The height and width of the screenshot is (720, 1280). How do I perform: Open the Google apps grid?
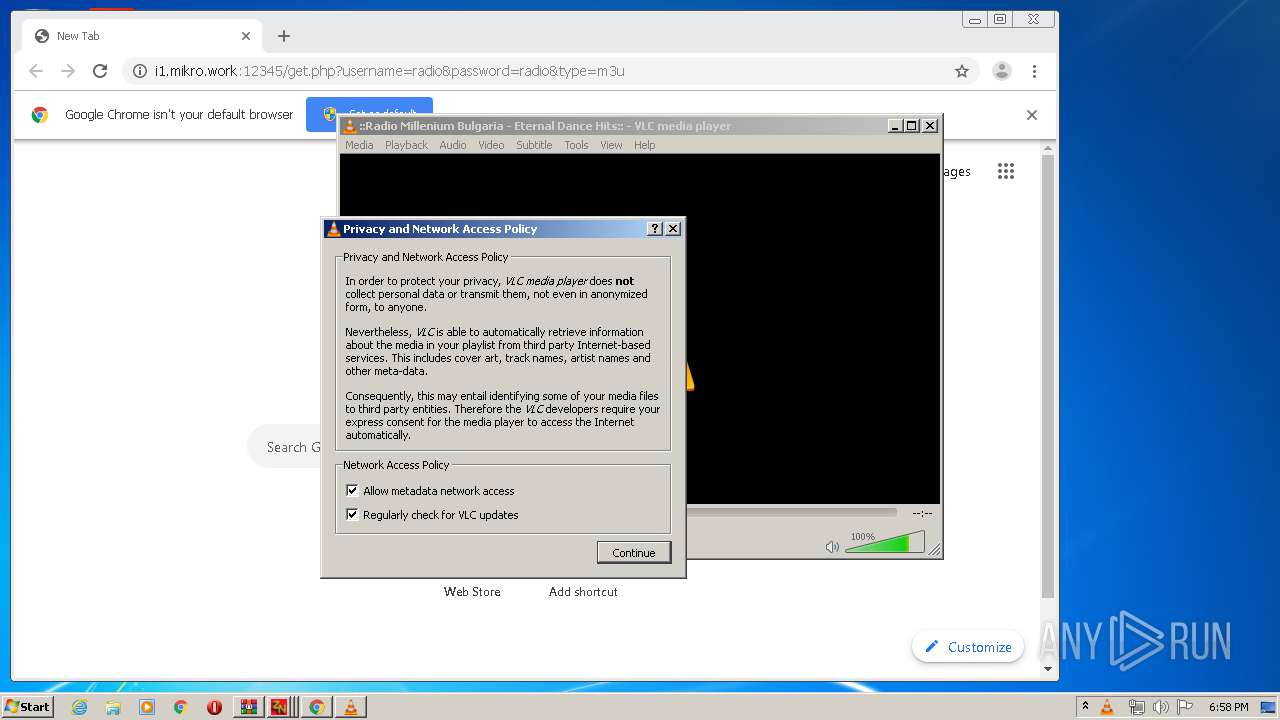[x=1006, y=171]
